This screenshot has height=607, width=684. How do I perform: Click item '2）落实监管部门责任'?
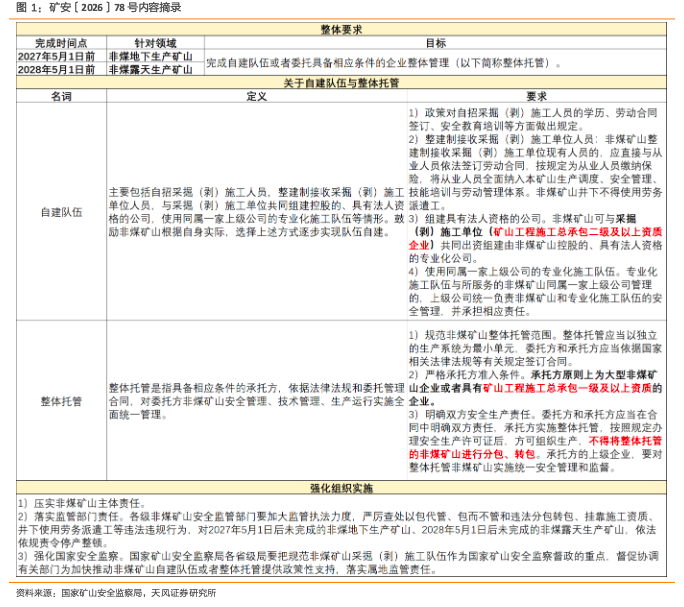337,529
